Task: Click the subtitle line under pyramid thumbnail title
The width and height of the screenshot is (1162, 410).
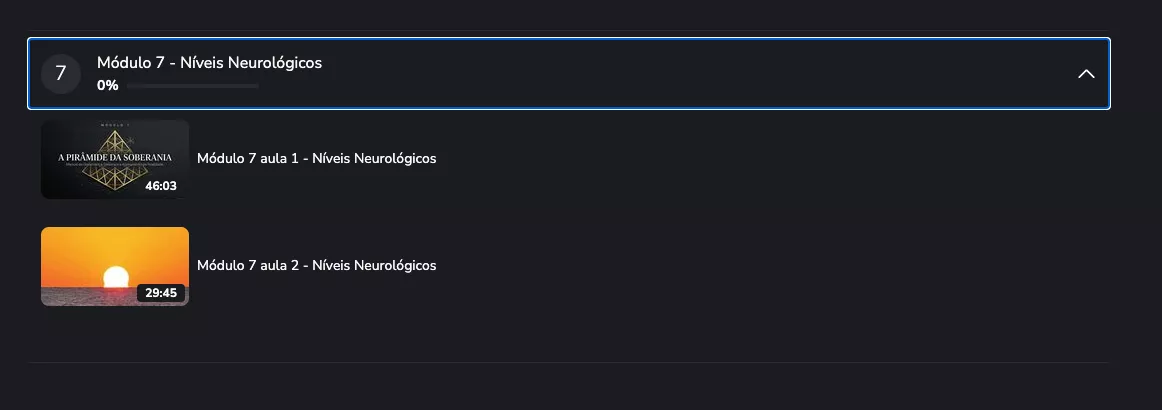Action: (115, 168)
